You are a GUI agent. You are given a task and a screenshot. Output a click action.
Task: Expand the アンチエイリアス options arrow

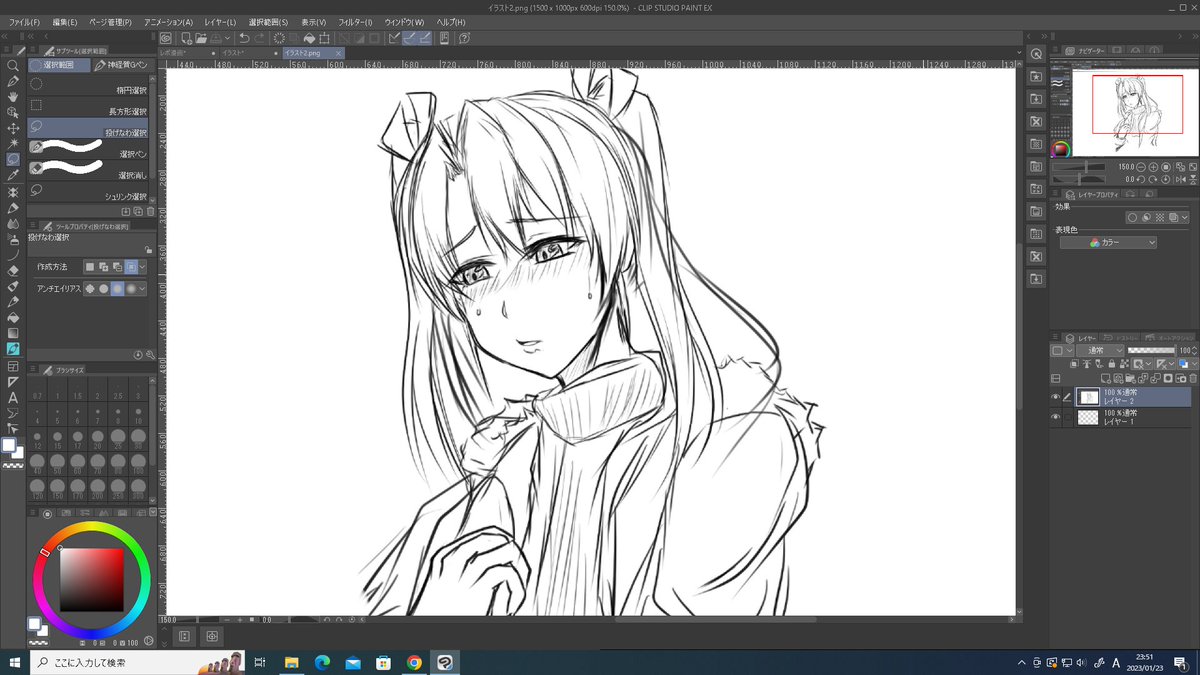coord(142,288)
